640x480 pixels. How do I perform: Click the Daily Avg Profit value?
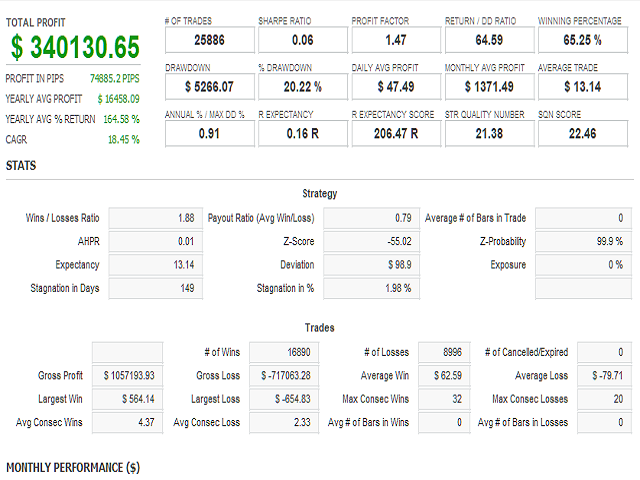(x=392, y=86)
